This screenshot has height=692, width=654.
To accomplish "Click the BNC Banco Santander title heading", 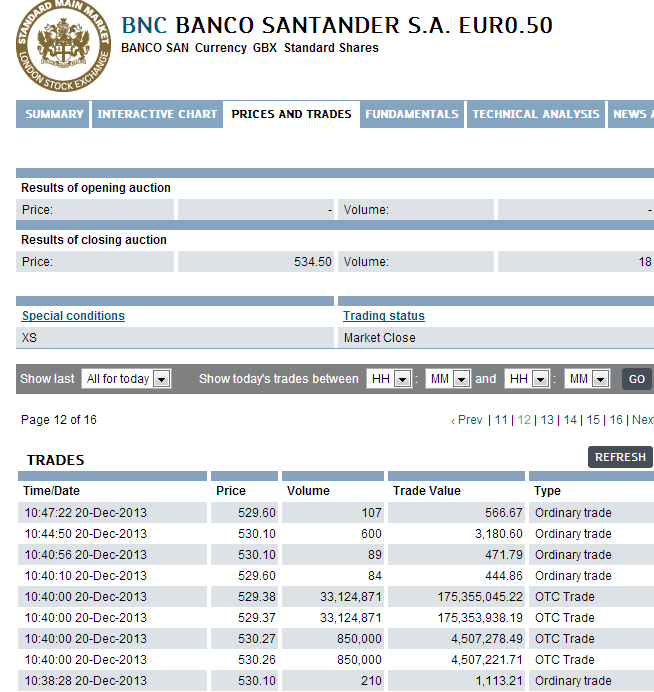I will pos(337,25).
